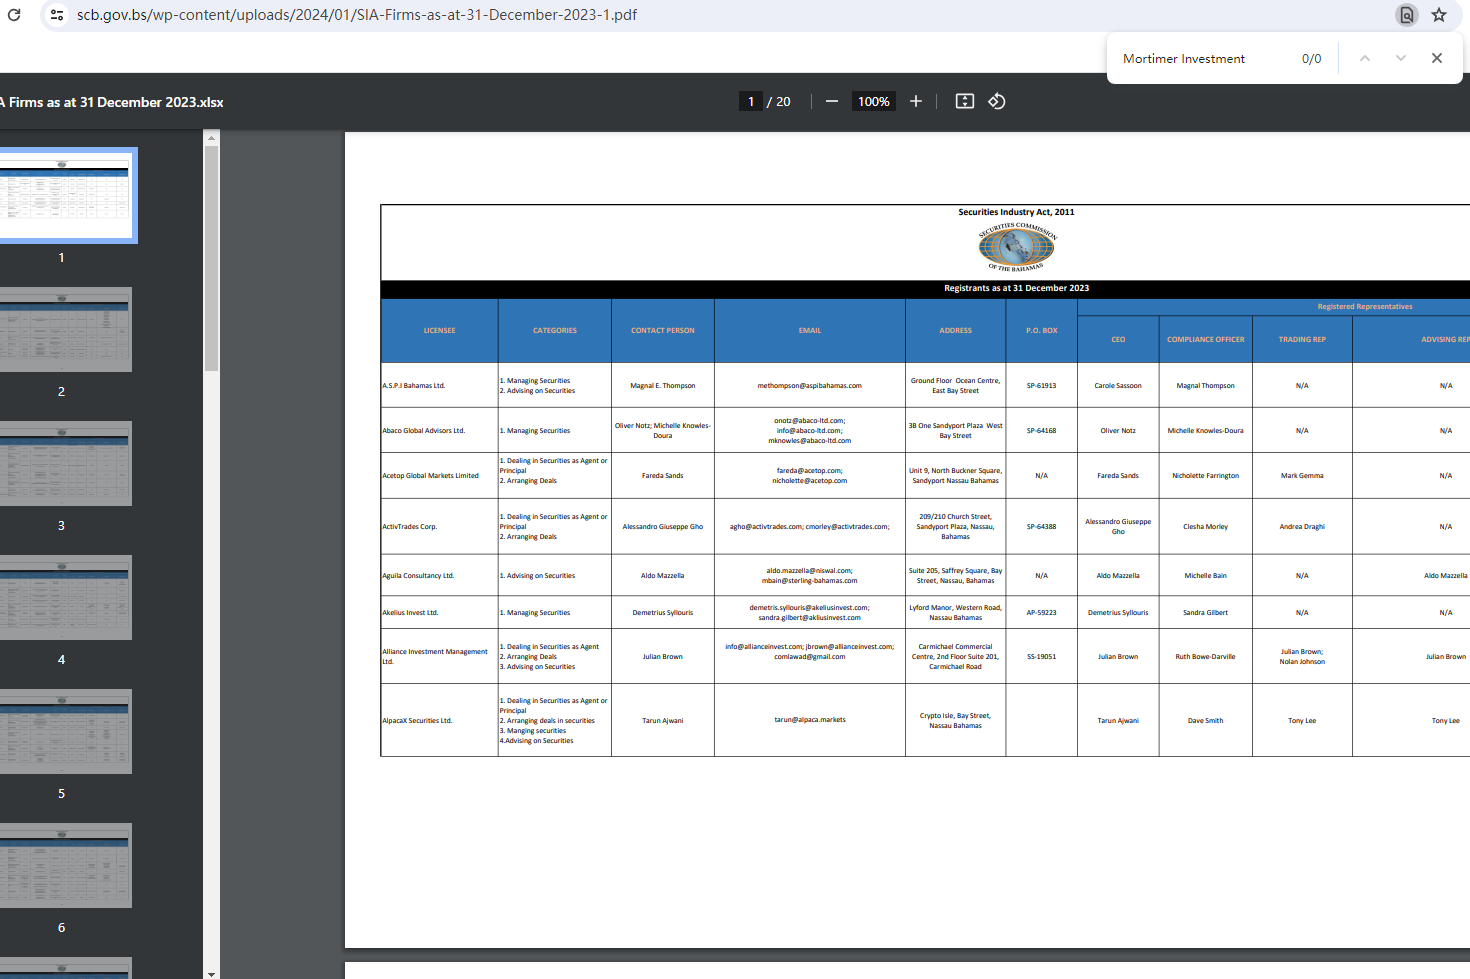Image resolution: width=1470 pixels, height=979 pixels.
Task: Open page 2 thumbnail
Action: tap(65, 330)
